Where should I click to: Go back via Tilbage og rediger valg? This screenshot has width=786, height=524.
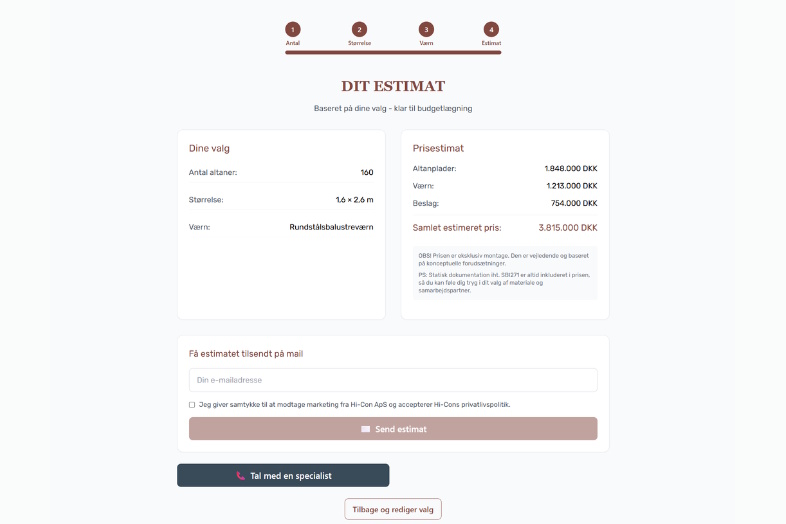[x=393, y=509]
